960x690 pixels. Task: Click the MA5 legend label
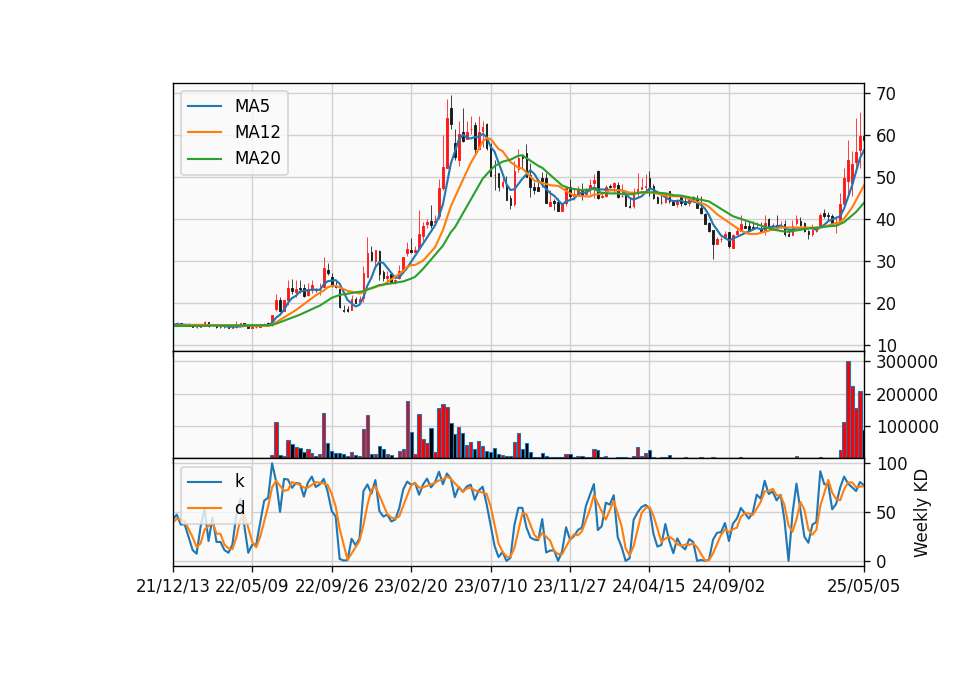(x=252, y=106)
